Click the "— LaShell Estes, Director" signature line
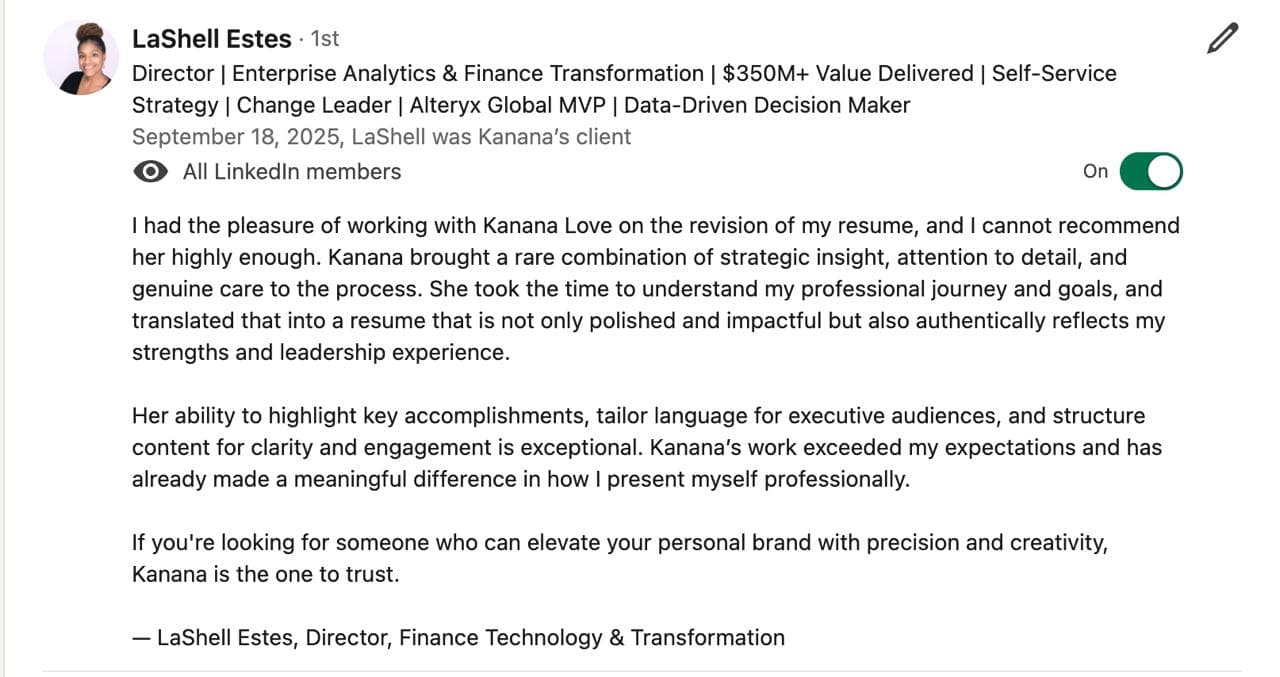Viewport: 1280px width, 677px height. click(458, 638)
